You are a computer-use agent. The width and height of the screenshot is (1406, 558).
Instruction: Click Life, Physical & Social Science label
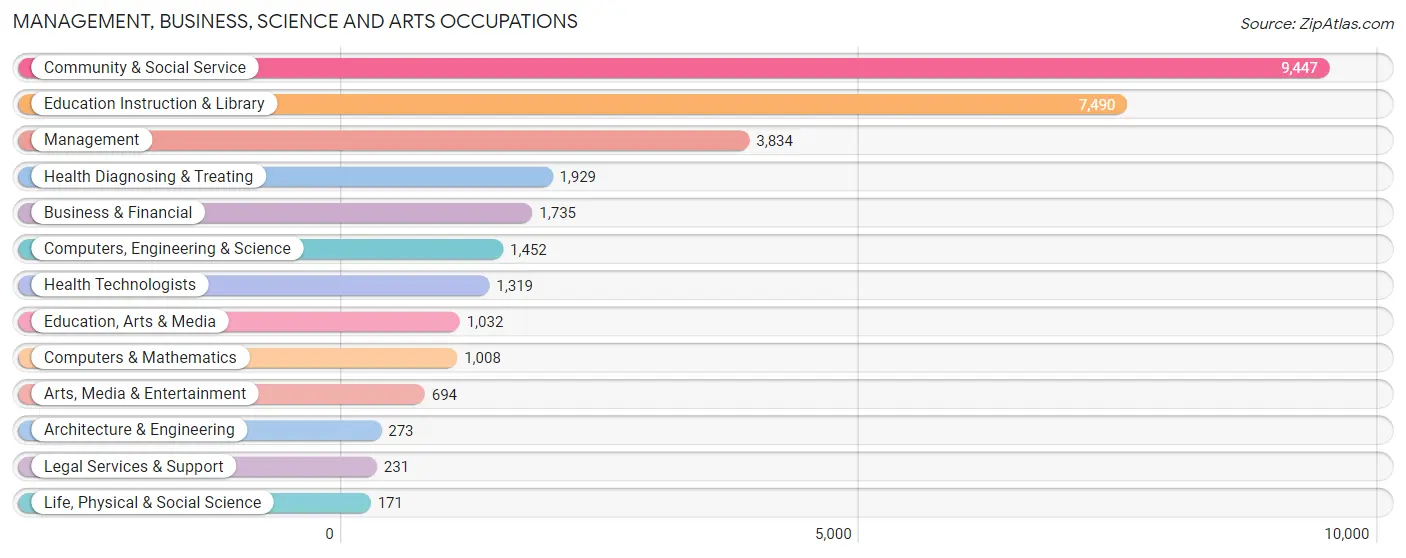click(x=152, y=503)
